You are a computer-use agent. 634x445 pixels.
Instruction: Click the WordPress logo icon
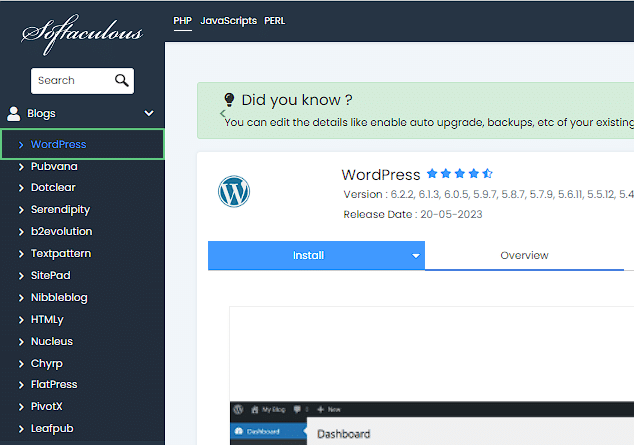(234, 191)
